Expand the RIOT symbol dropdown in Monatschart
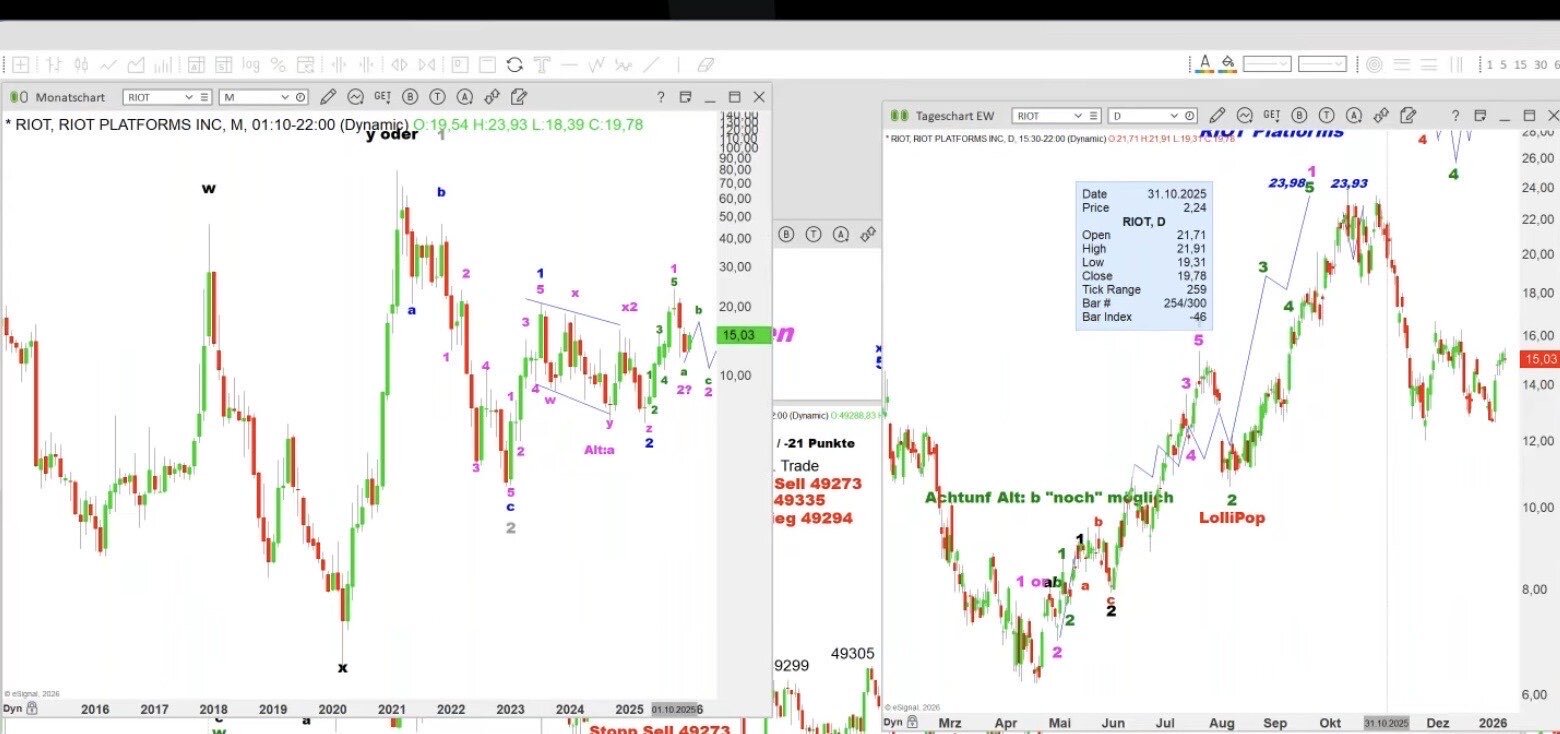Viewport: 1560px width, 734px height. pos(188,97)
